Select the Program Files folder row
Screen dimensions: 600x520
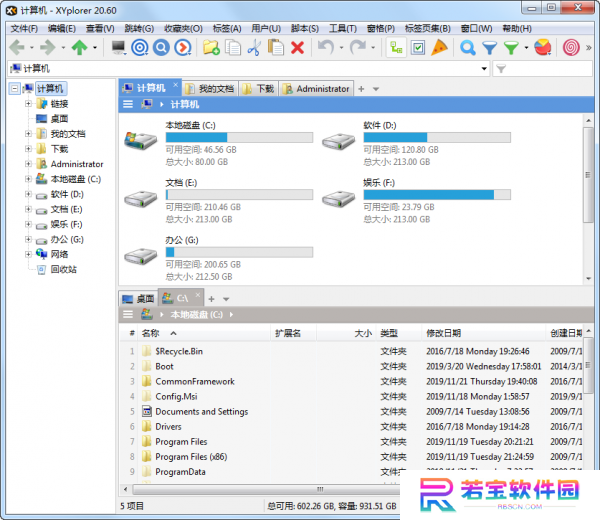[181, 442]
